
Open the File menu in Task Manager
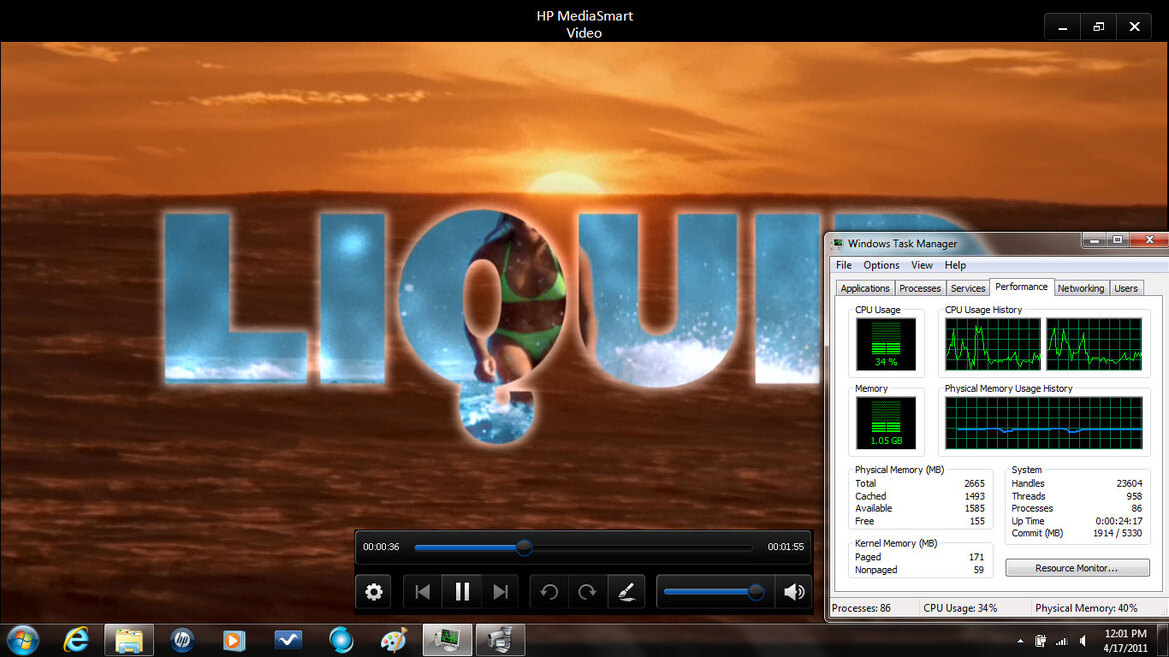pyautogui.click(x=843, y=265)
